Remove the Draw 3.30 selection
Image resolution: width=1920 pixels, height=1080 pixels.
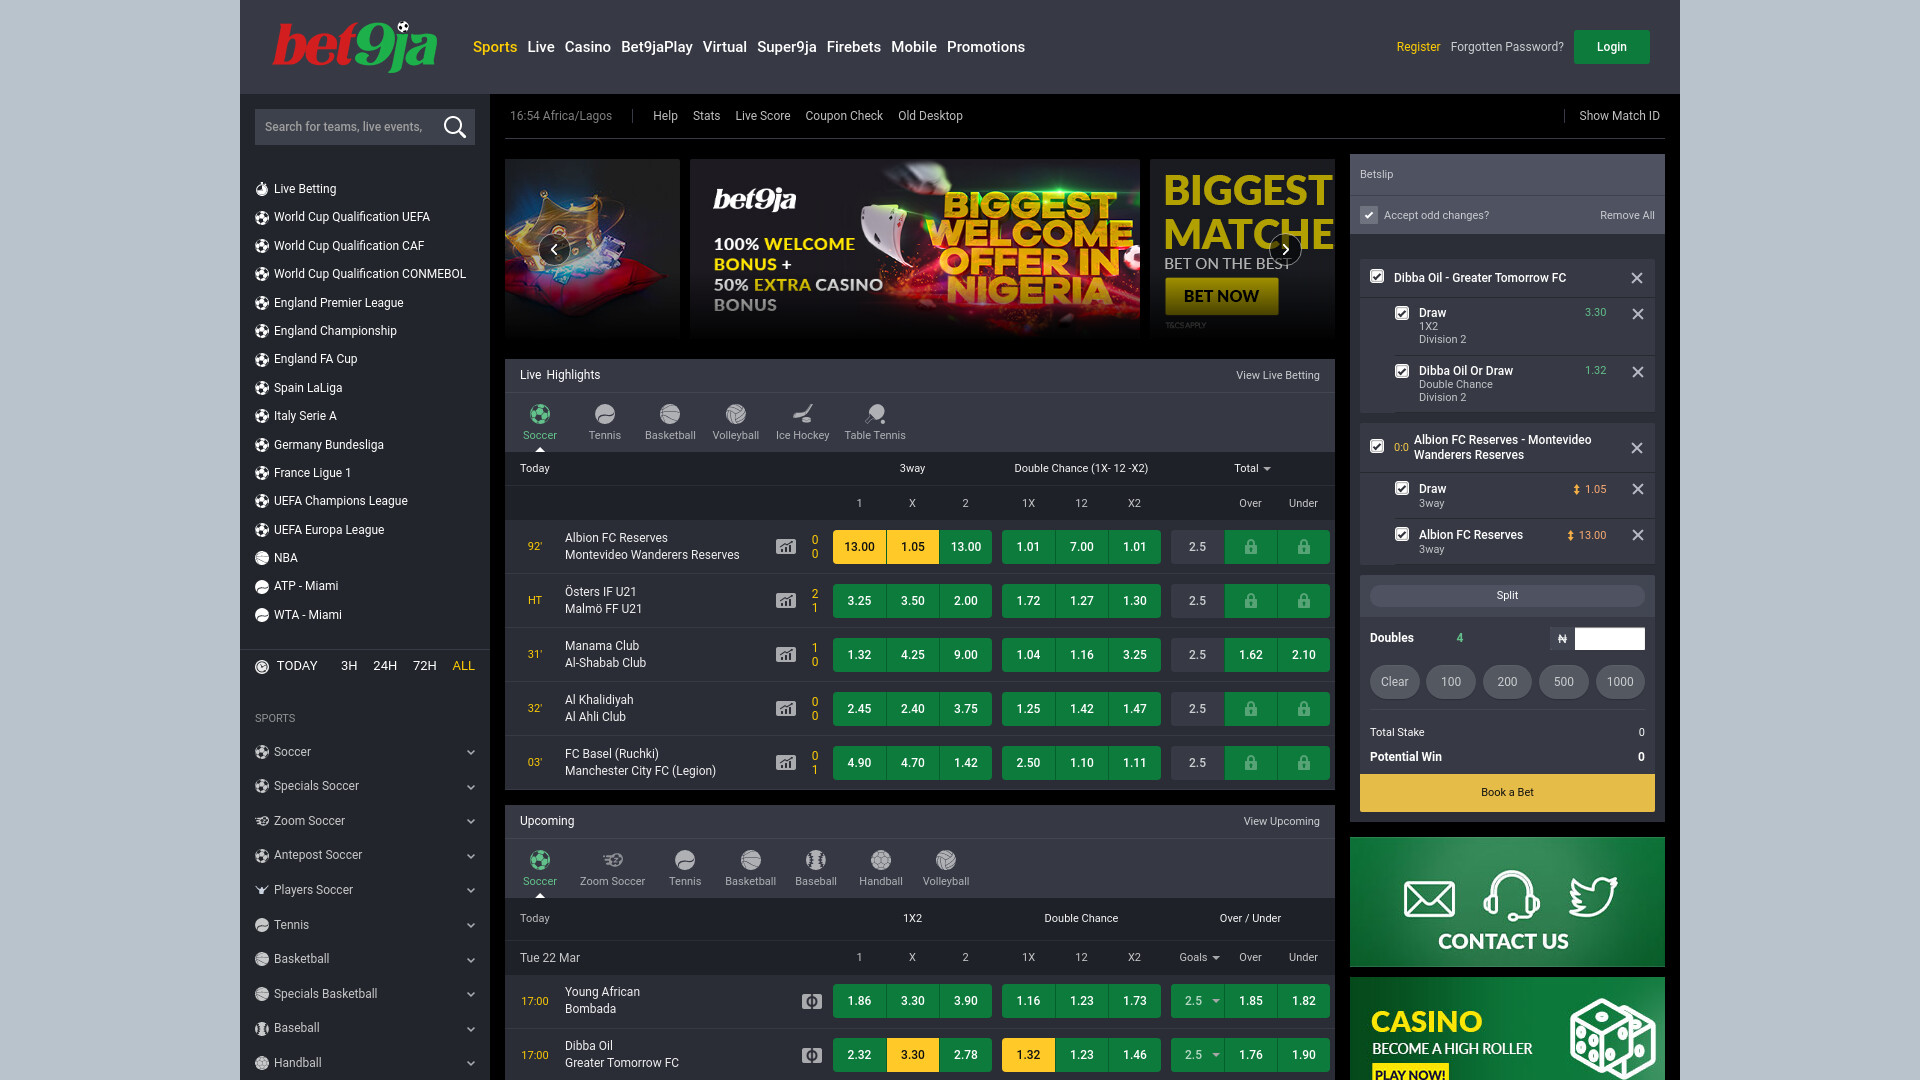pos(1638,314)
